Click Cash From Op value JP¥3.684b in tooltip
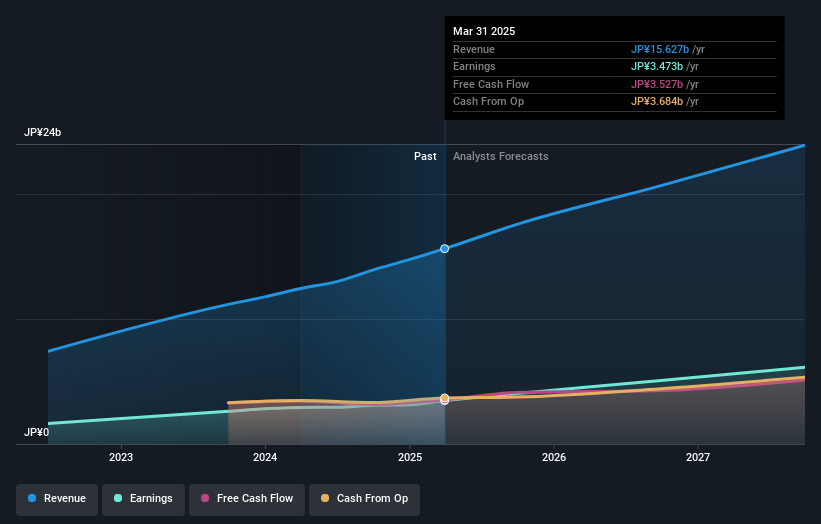This screenshot has width=821, height=524. tap(657, 102)
